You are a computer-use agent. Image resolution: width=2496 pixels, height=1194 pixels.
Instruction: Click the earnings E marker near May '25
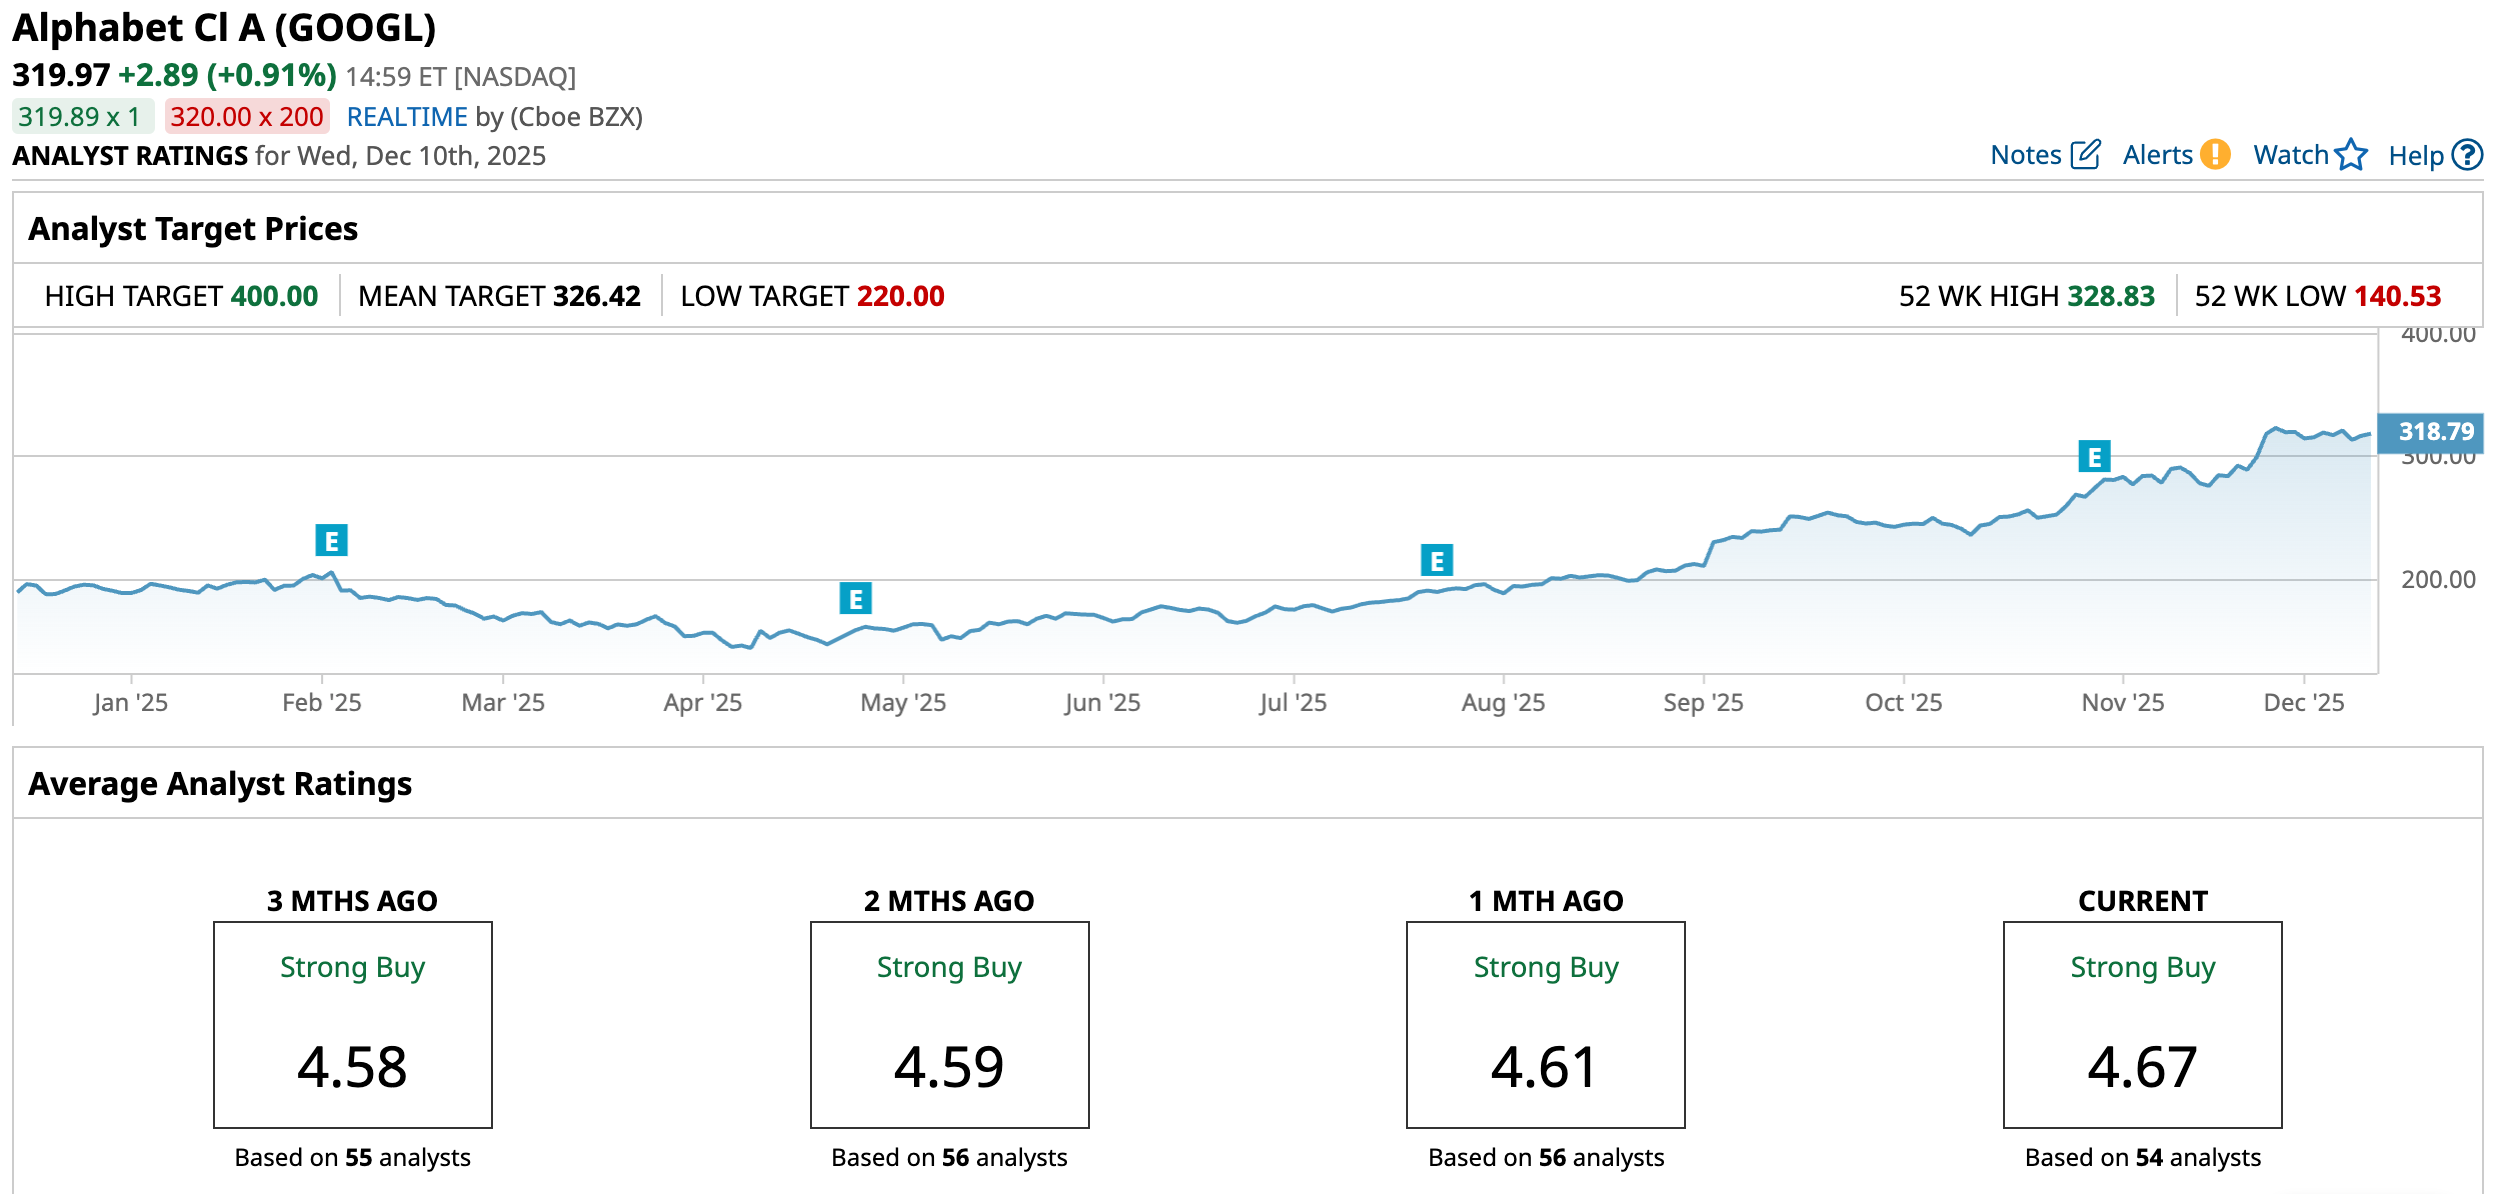pos(855,599)
